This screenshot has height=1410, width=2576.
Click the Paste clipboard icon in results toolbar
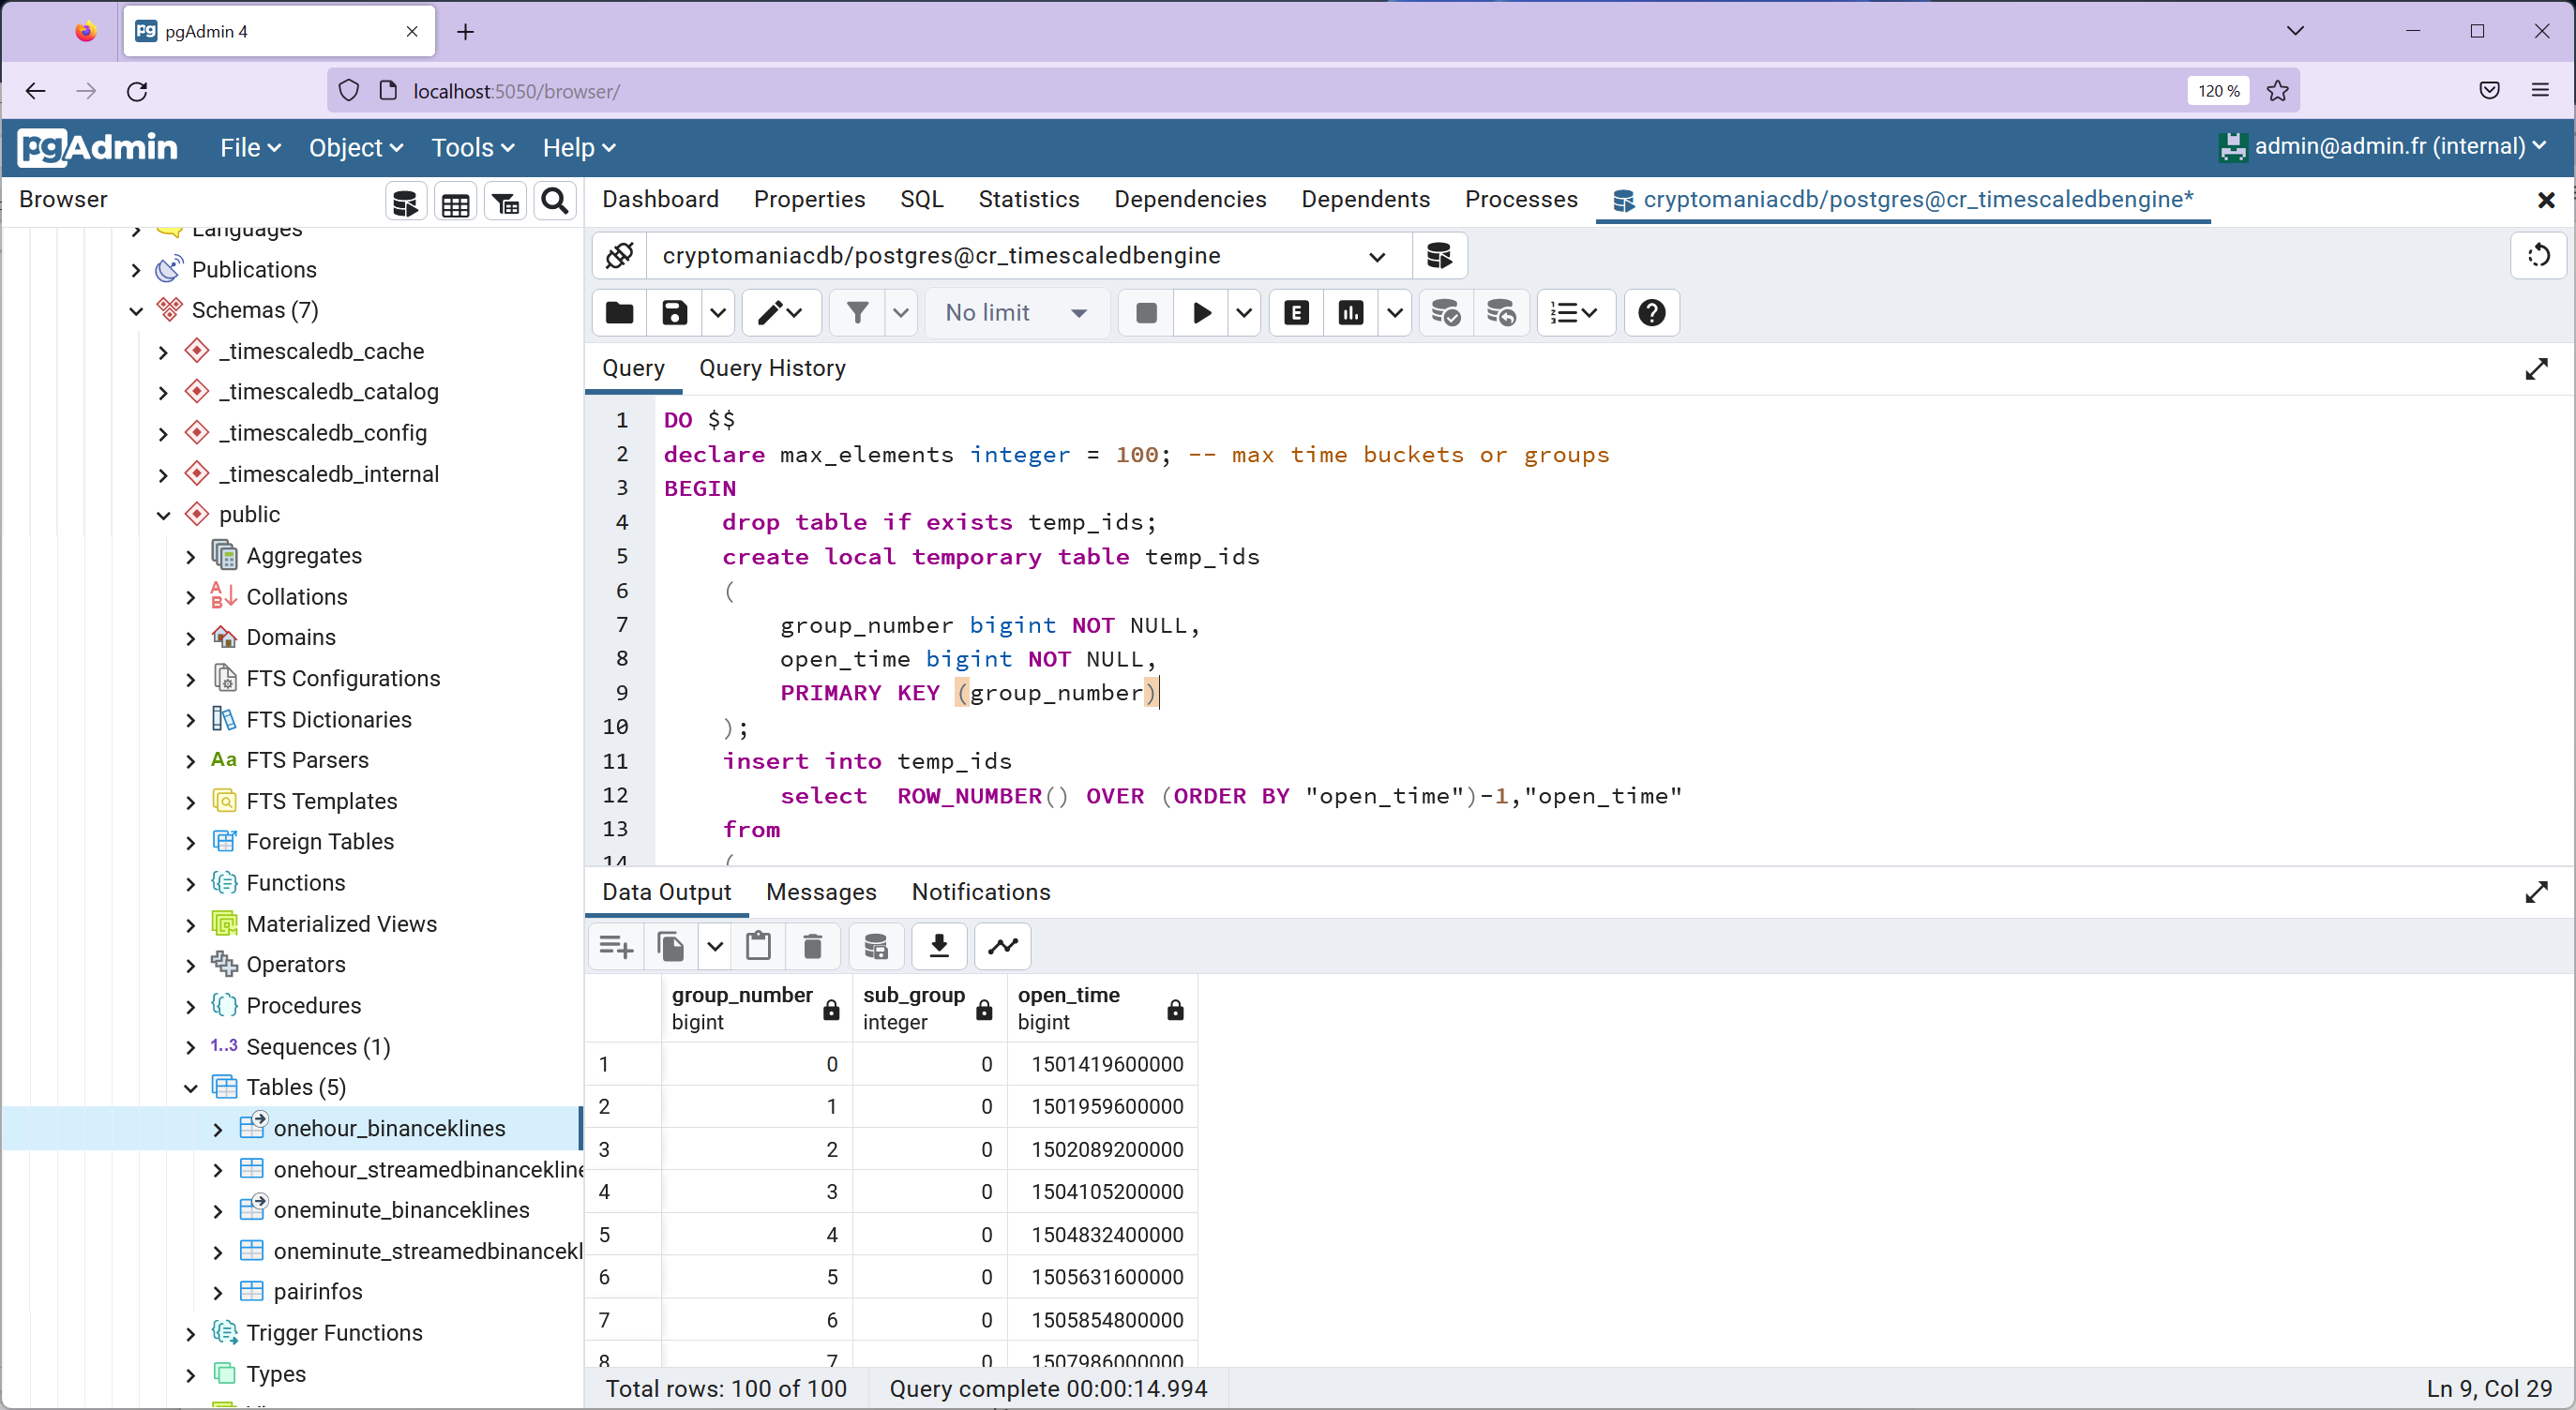(x=758, y=946)
